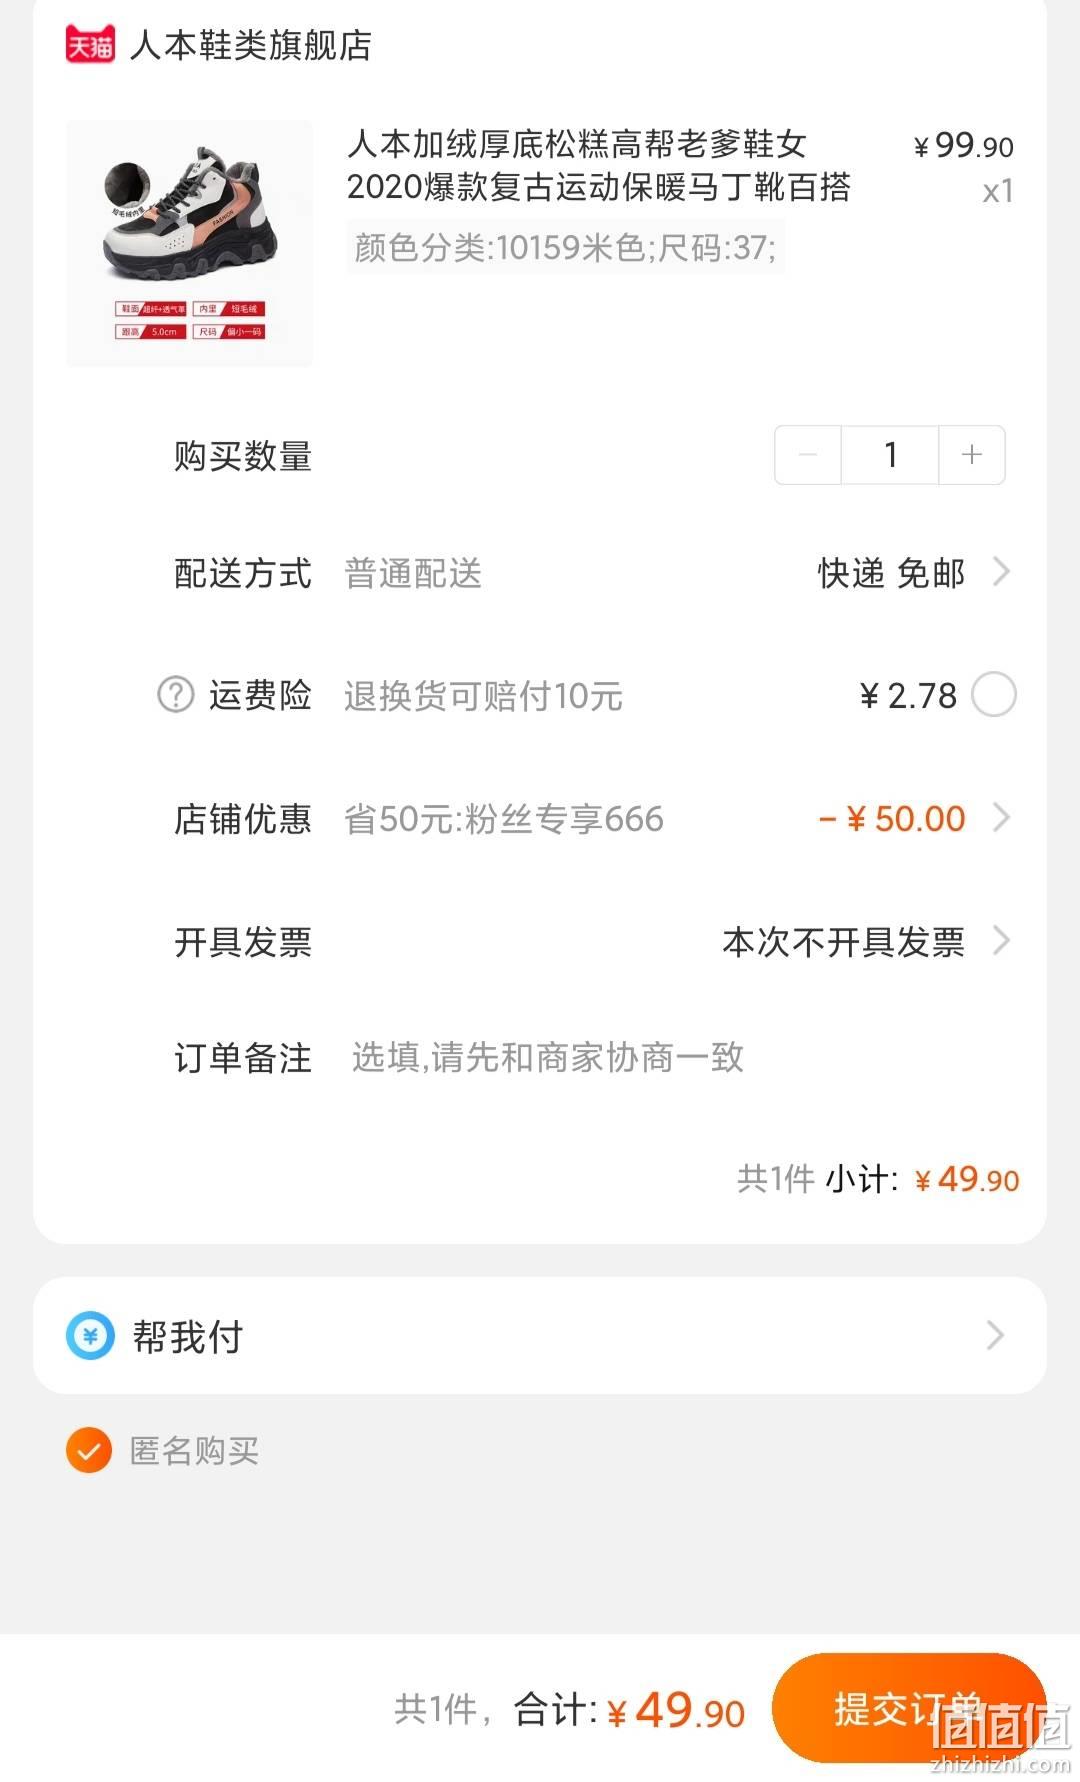Uncheck the 匿名购买 orange checkbox
The image size is (1080, 1782).
(89, 1450)
